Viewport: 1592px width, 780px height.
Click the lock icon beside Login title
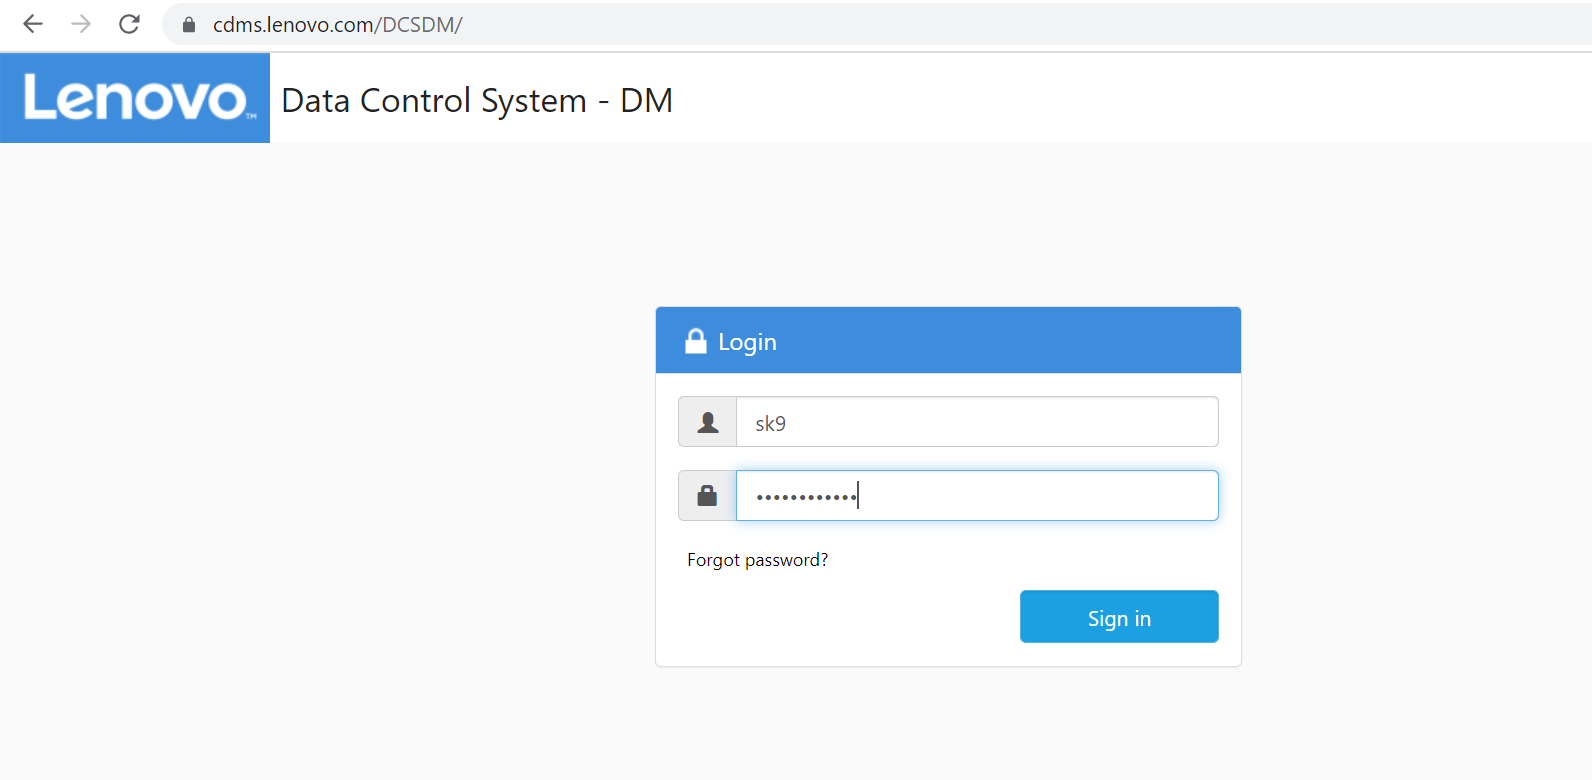(x=696, y=341)
